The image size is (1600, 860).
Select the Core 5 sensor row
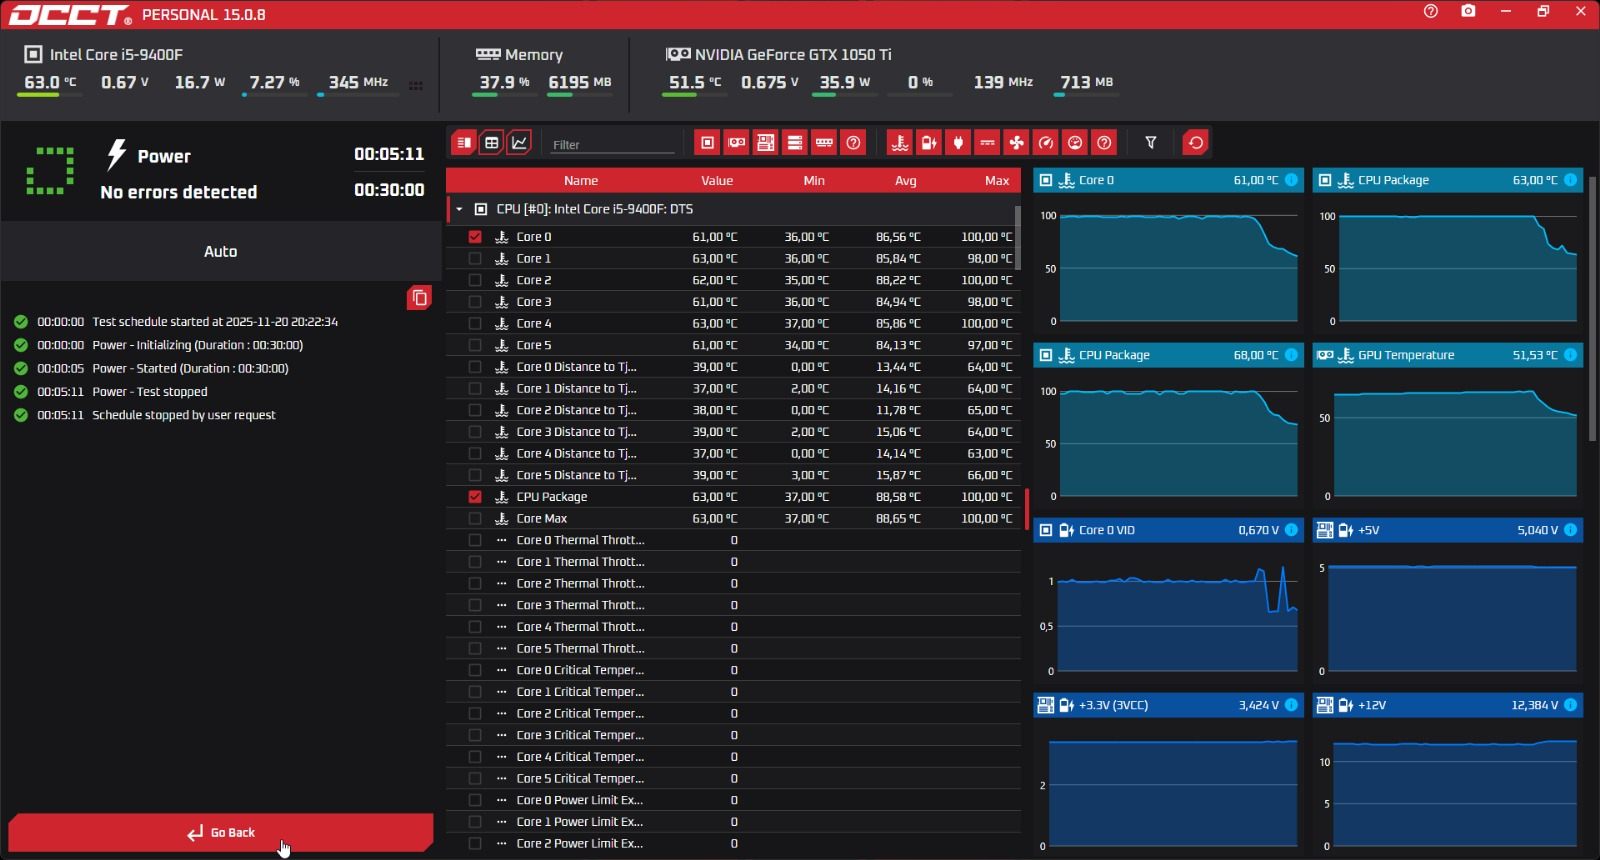(x=732, y=345)
